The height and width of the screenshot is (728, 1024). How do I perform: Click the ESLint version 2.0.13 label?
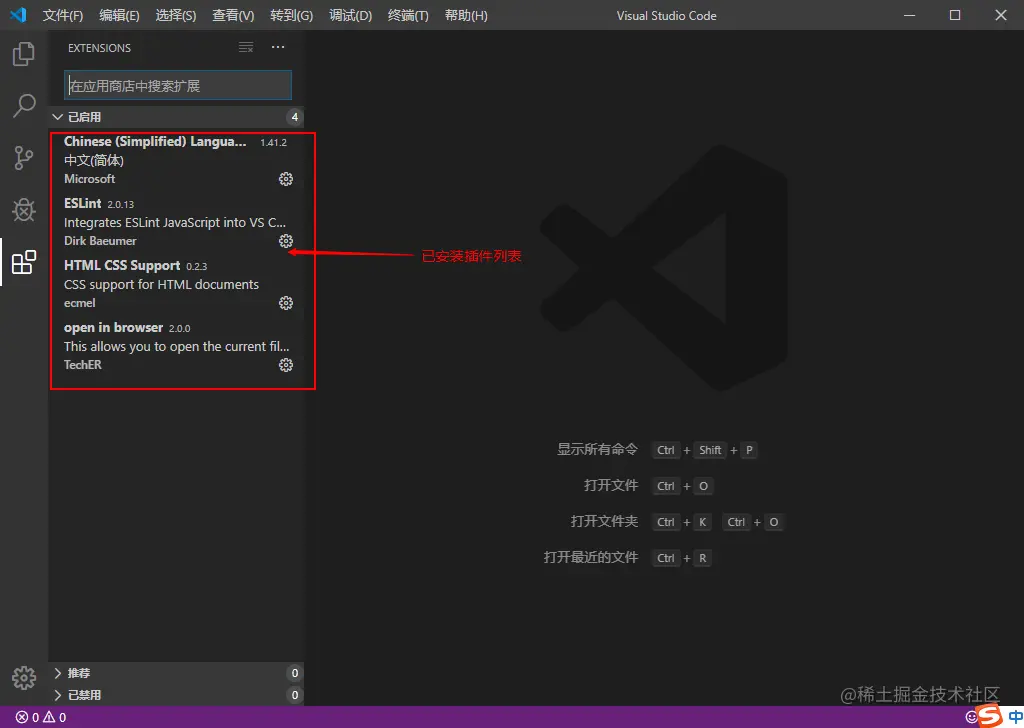(x=121, y=204)
